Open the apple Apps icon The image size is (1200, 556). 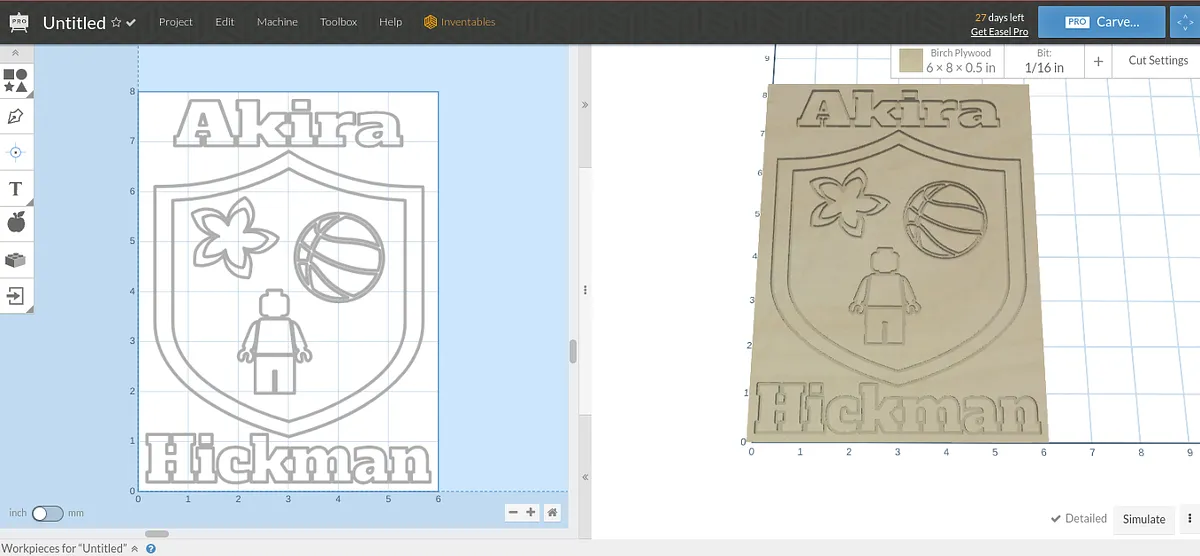(x=16, y=222)
